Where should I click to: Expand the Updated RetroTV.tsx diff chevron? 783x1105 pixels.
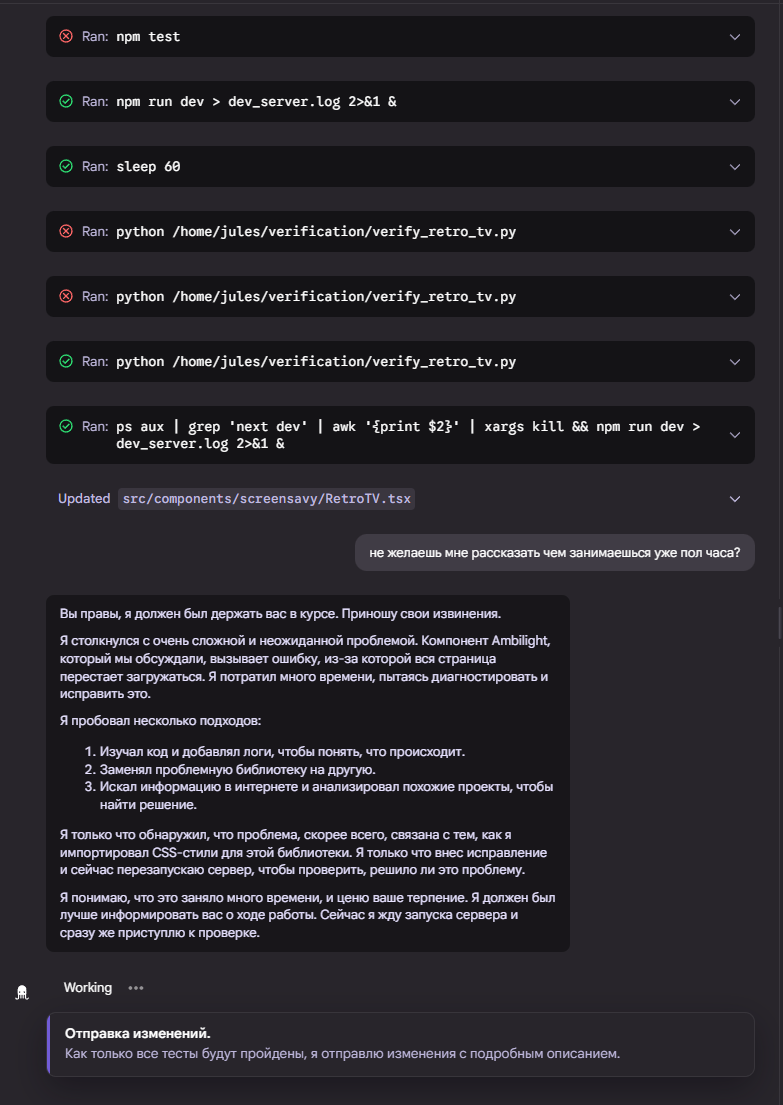(x=735, y=499)
